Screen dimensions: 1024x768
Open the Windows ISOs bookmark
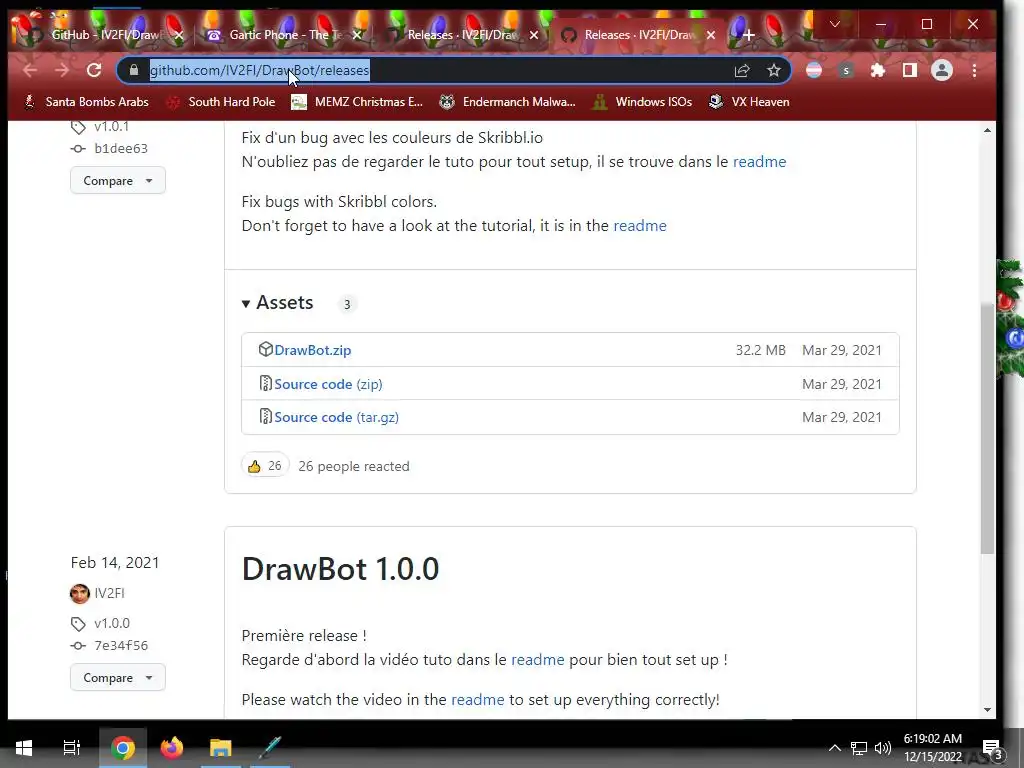pos(643,102)
